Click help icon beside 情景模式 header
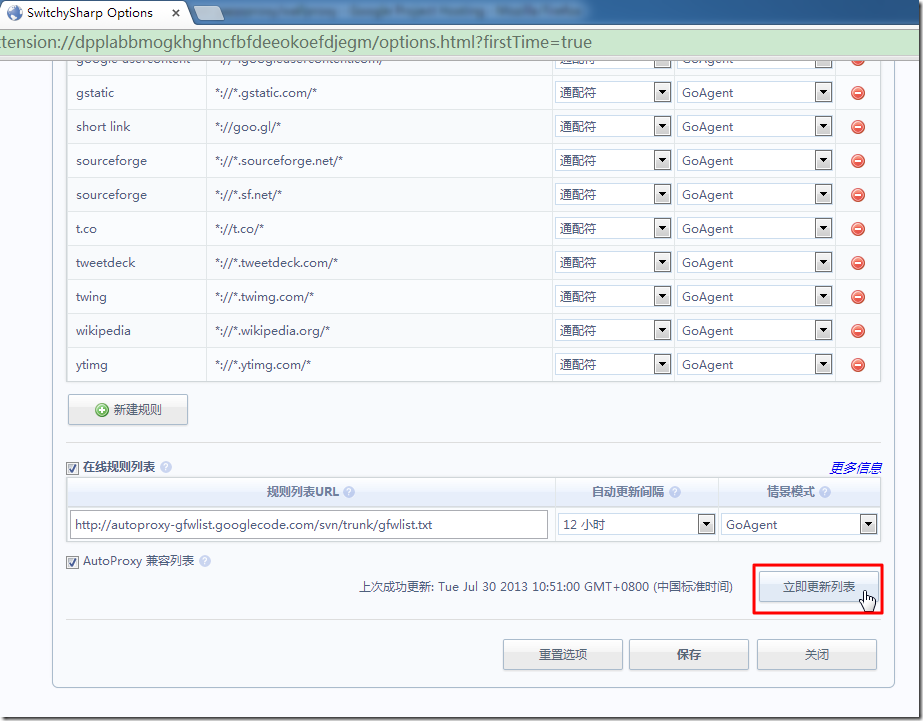The height and width of the screenshot is (721, 923). coord(825,492)
